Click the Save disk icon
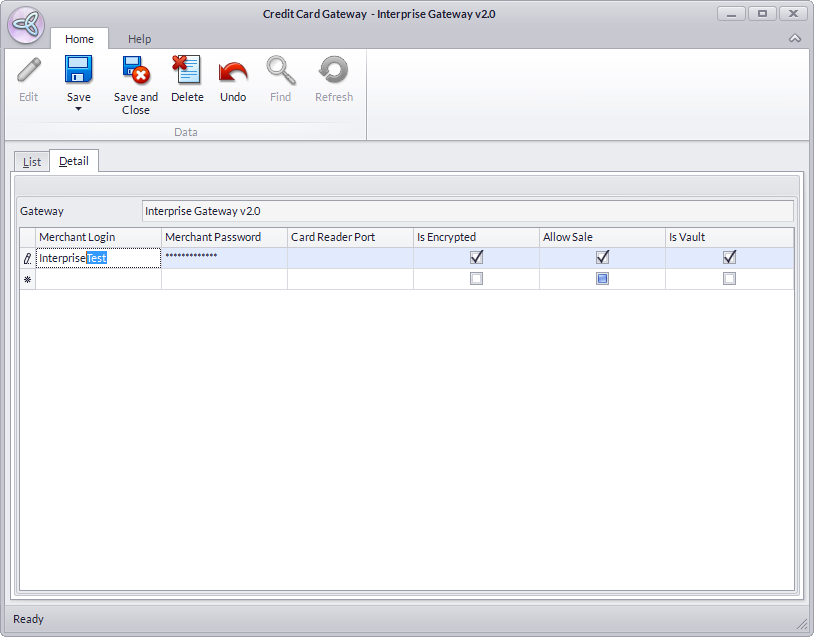Viewport: 814px width, 637px height. 79,70
